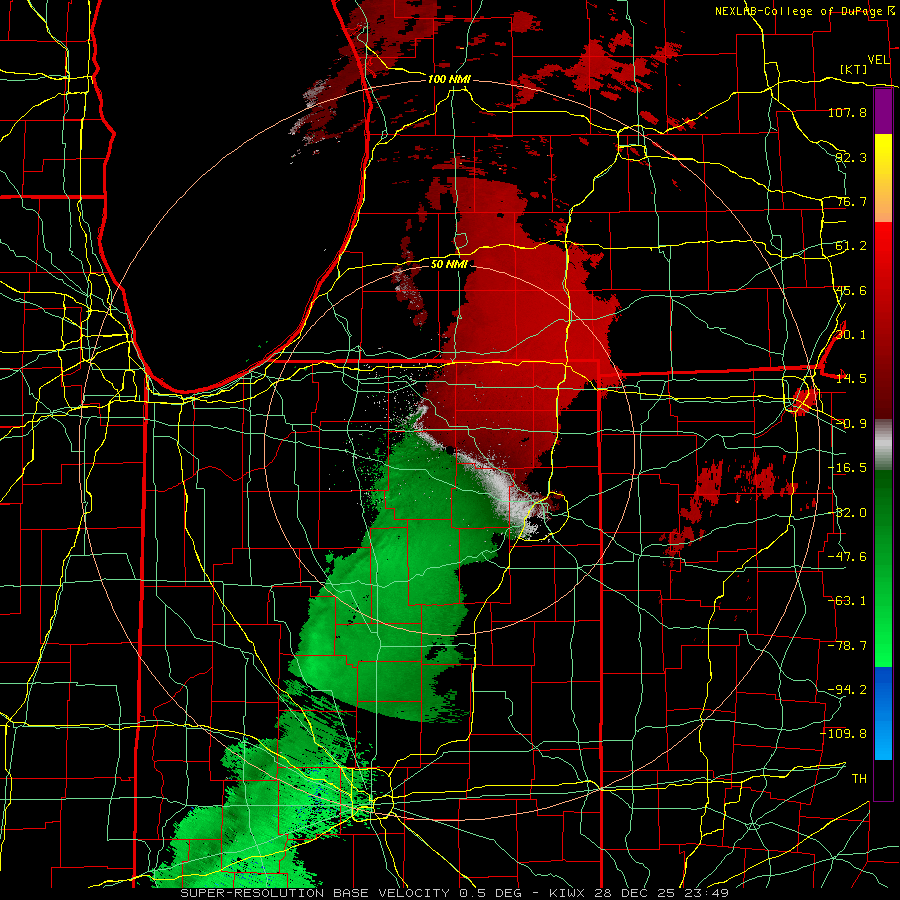Click the 30.1 legend value
Screen dimensions: 900x900
tap(851, 335)
